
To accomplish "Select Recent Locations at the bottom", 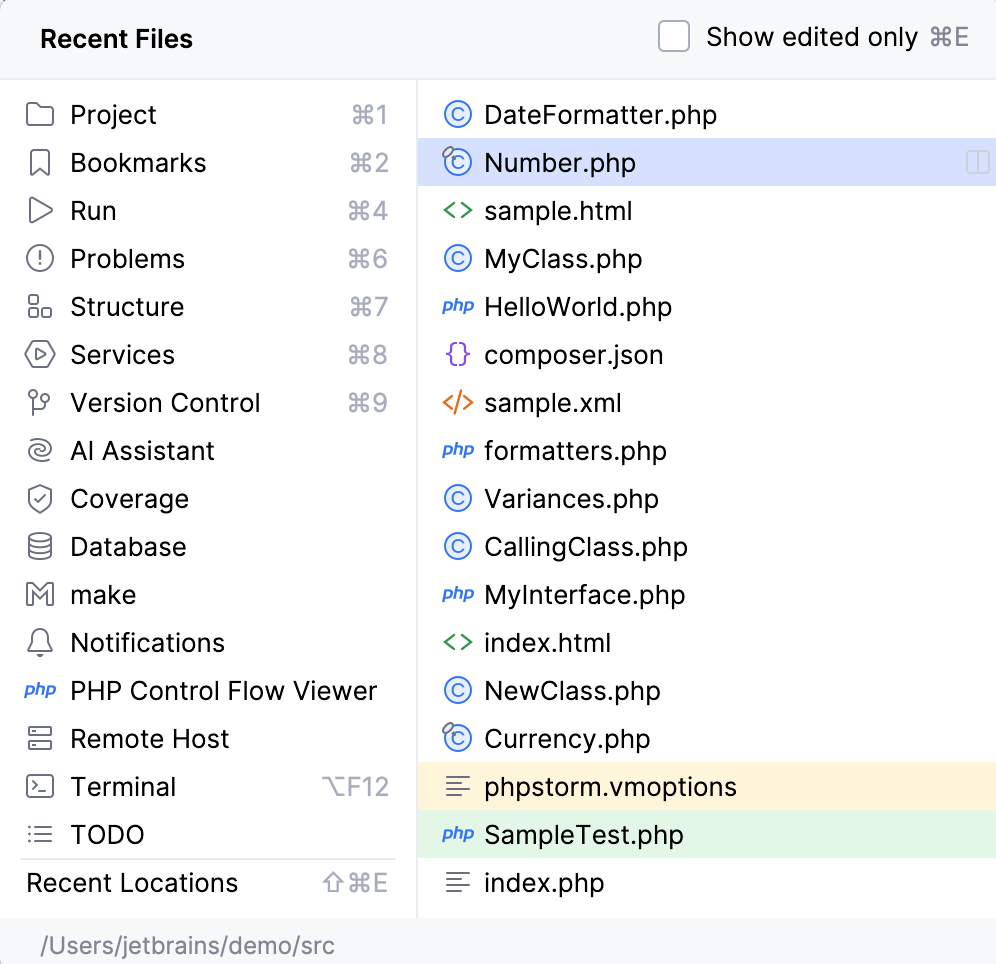I will tap(132, 883).
